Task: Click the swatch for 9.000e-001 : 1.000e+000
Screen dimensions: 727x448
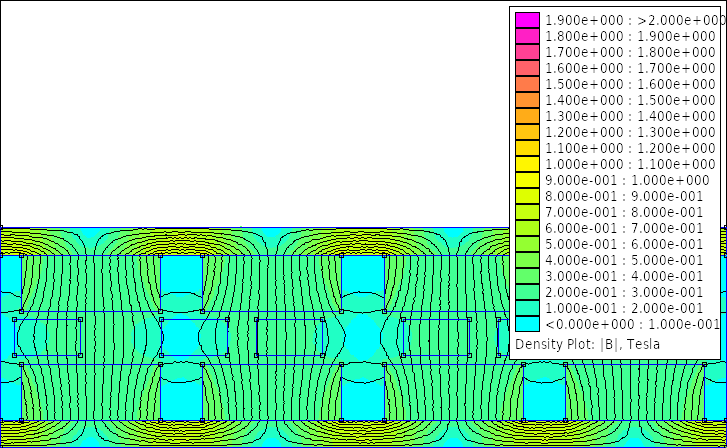Action: (x=527, y=180)
